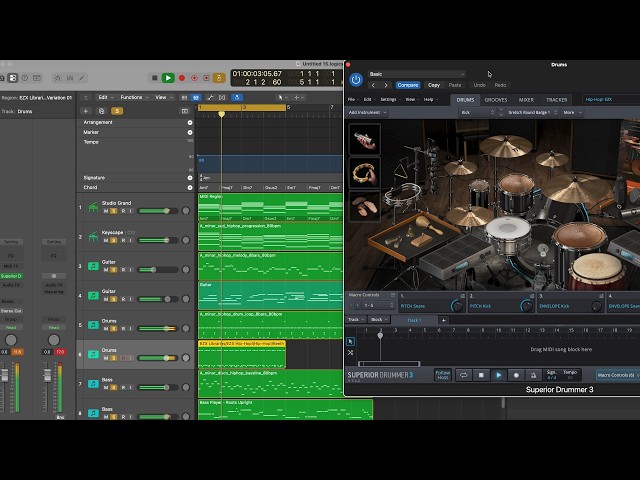The width and height of the screenshot is (640, 480).
Task: Click the plus button on the Arrangement track
Action: [190, 122]
